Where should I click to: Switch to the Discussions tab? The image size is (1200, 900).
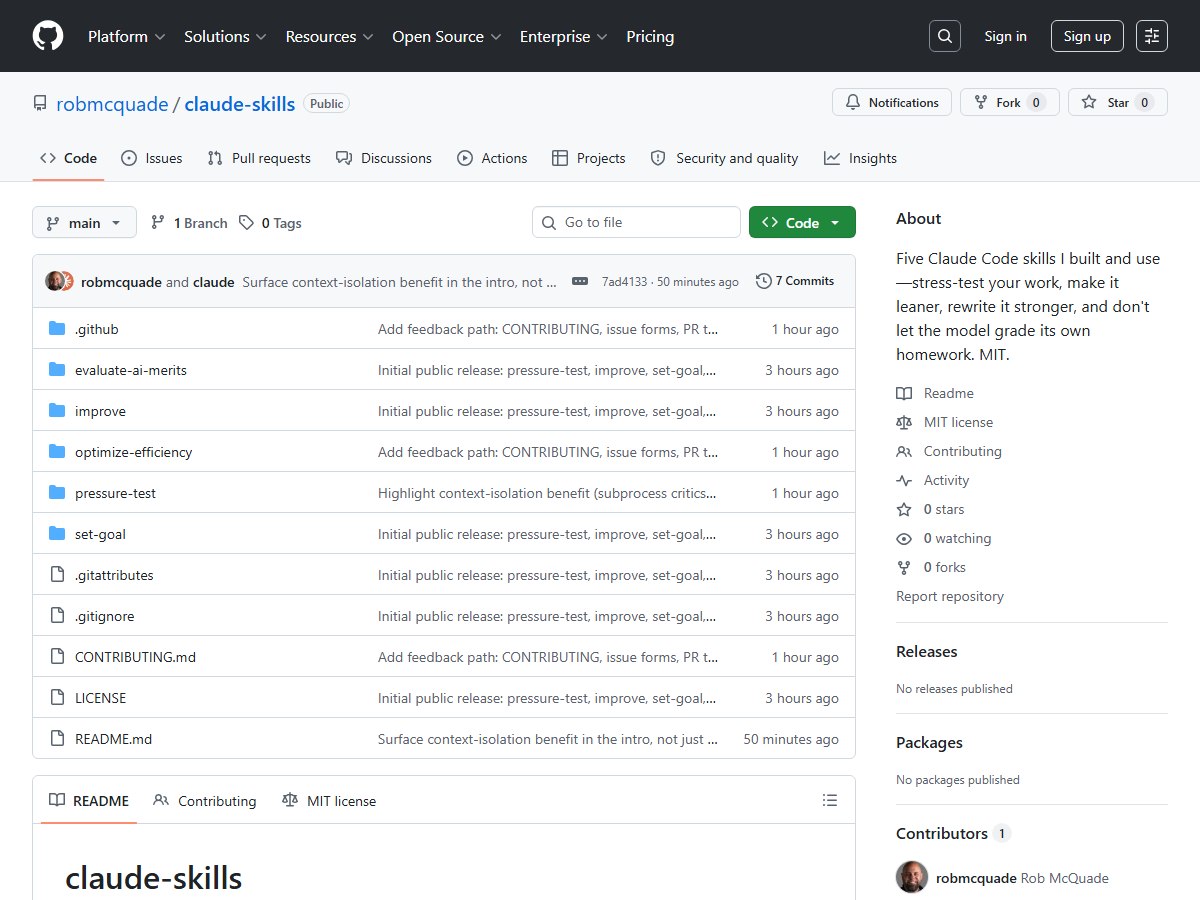click(384, 158)
